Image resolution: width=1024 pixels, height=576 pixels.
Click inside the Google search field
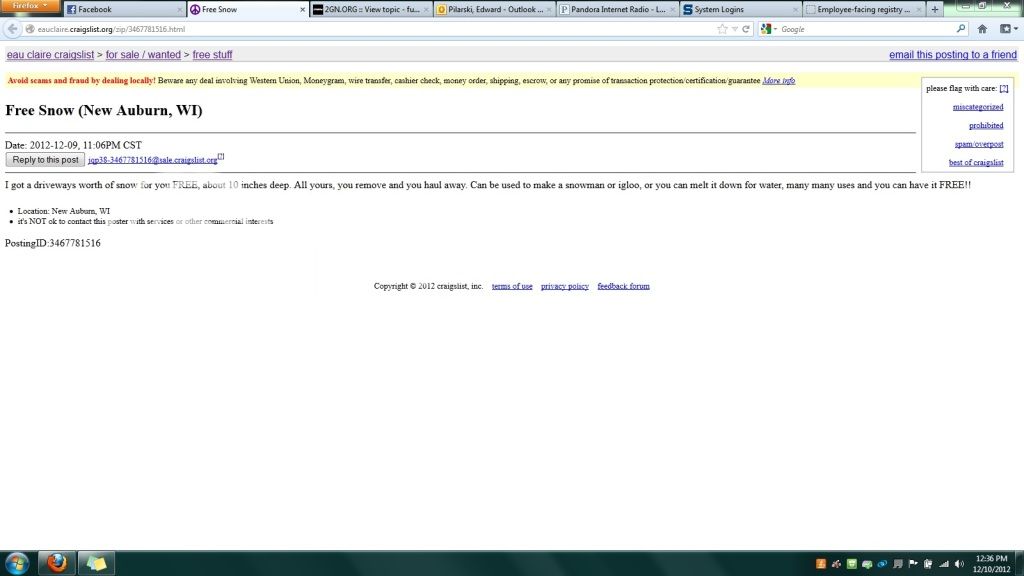tap(865, 29)
